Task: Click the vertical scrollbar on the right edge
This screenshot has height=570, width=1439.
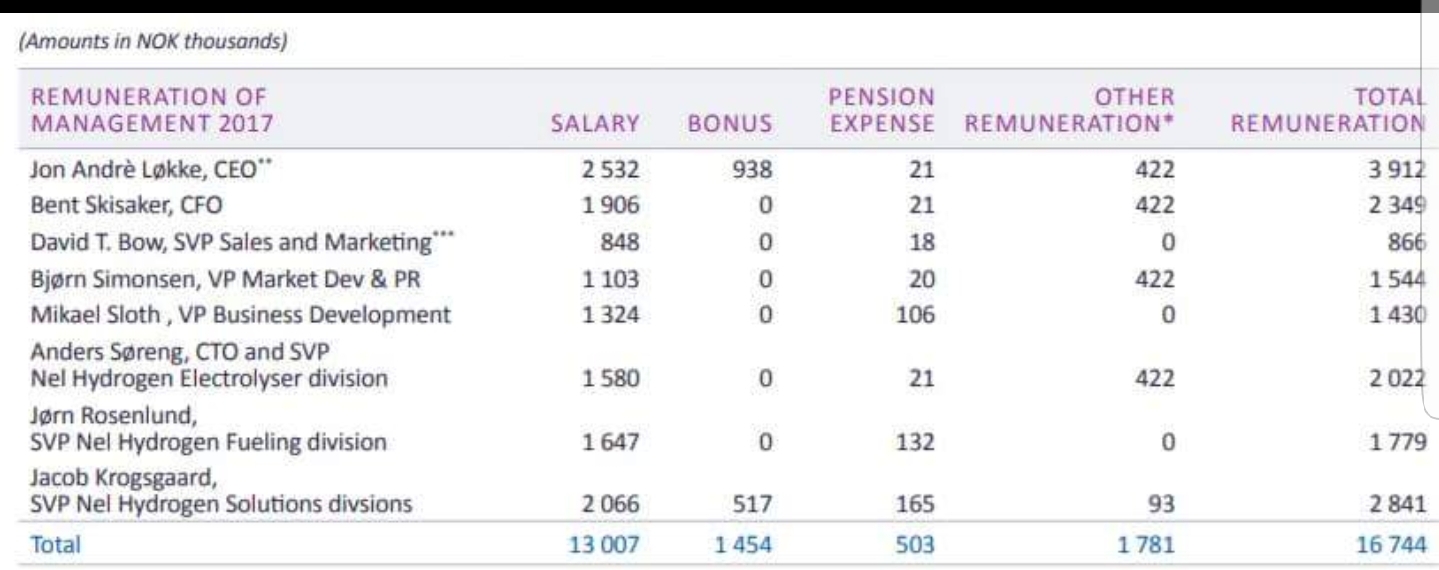Action: (1429, 200)
